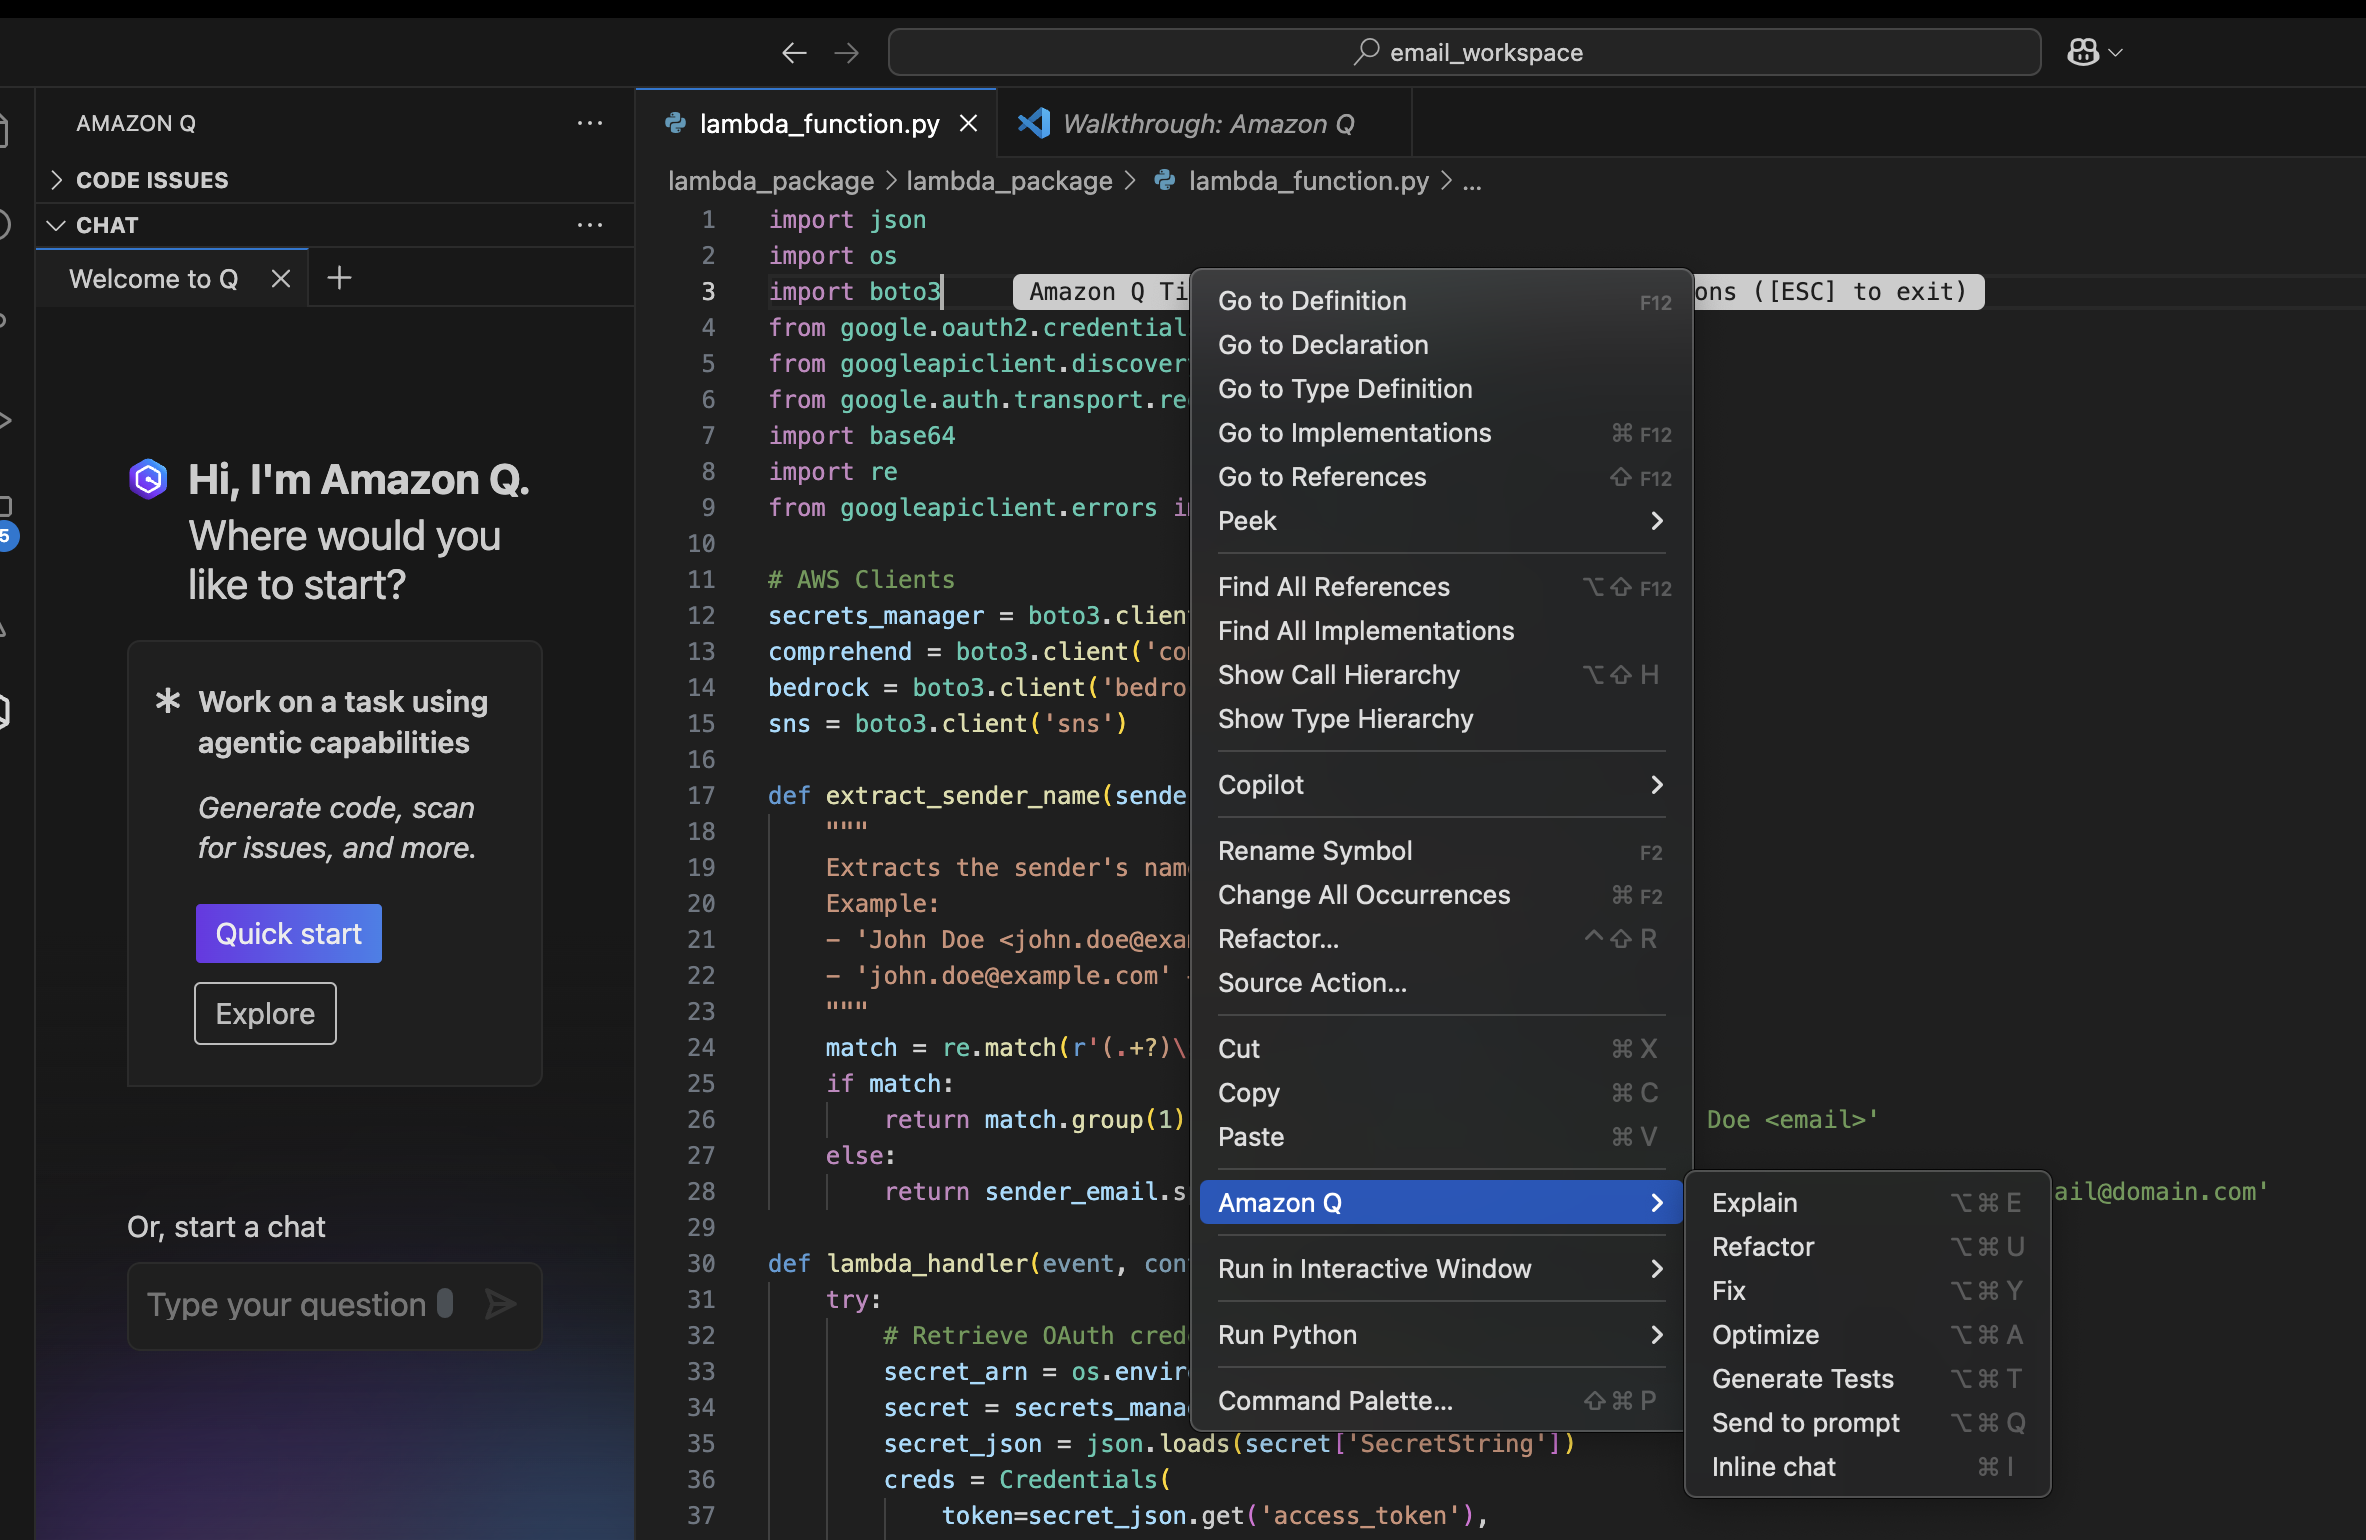This screenshot has width=2366, height=1540.
Task: Open the CHAT section more actions menu
Action: point(590,225)
